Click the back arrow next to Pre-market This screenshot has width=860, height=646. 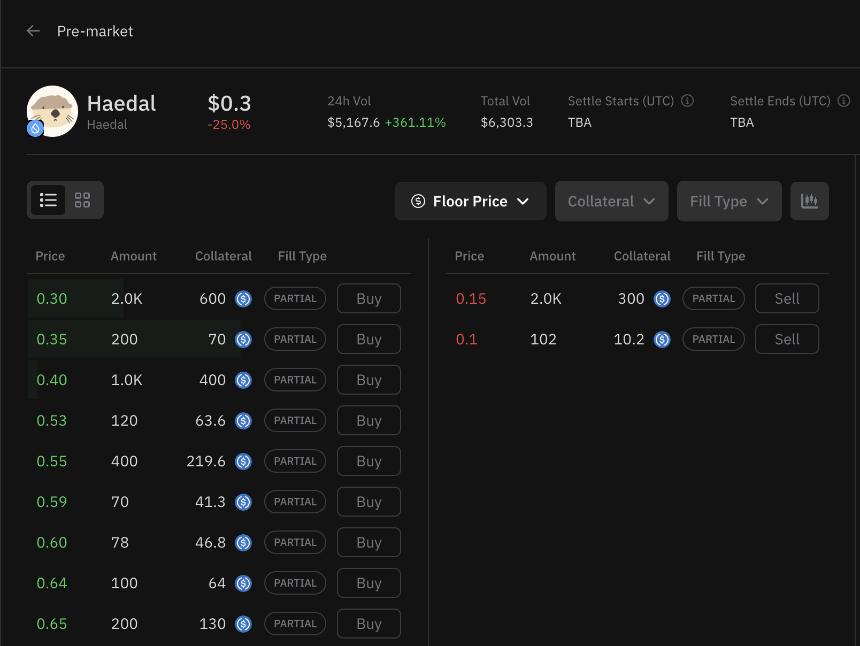tap(32, 31)
